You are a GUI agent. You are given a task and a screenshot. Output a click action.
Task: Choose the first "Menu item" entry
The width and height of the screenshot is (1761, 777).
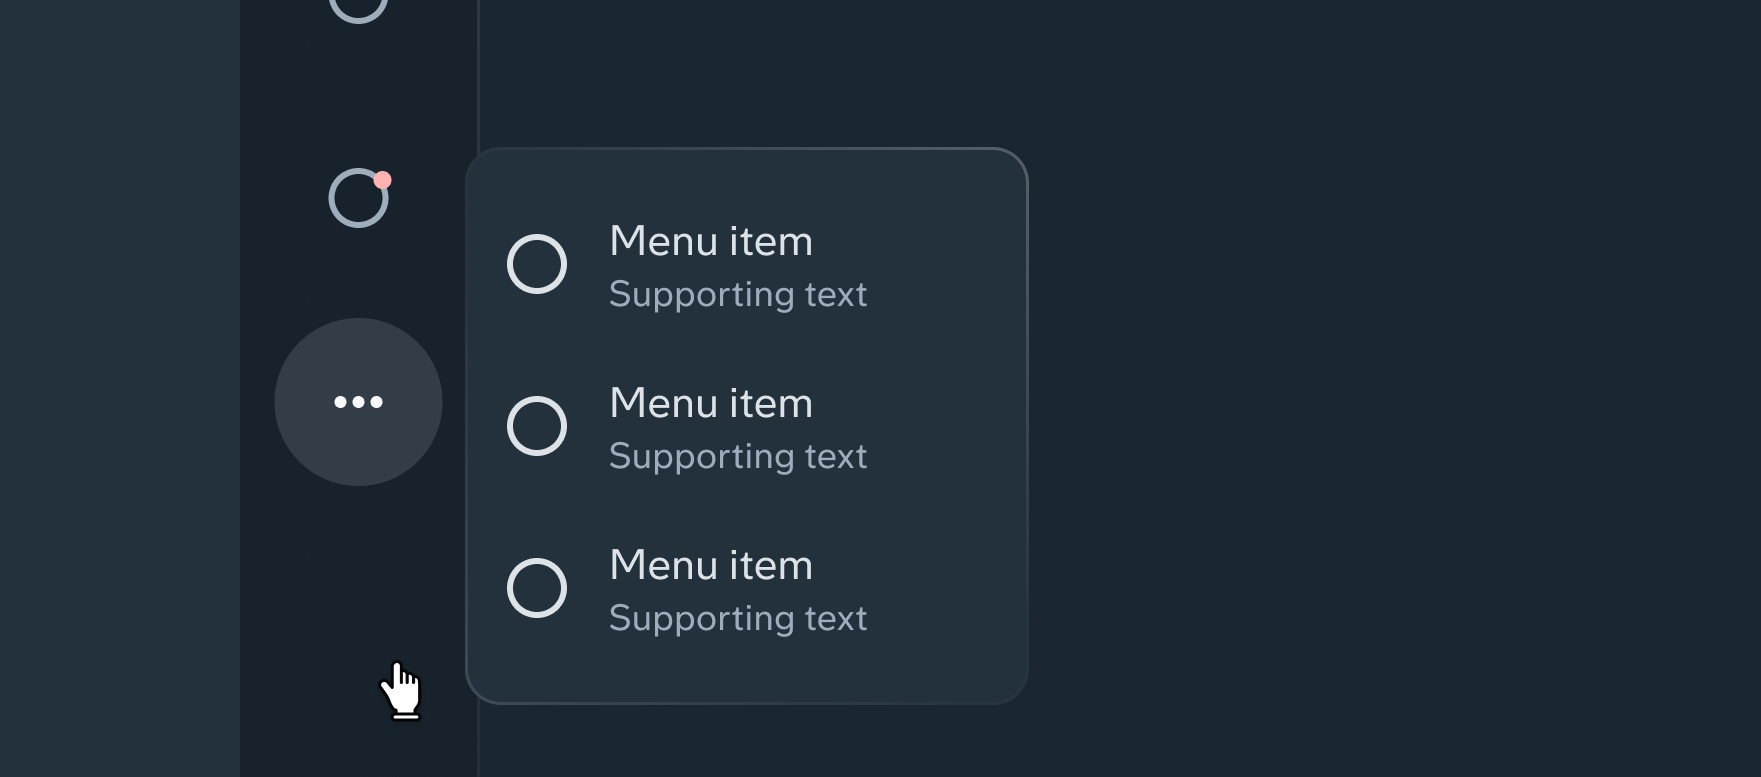[710, 241]
